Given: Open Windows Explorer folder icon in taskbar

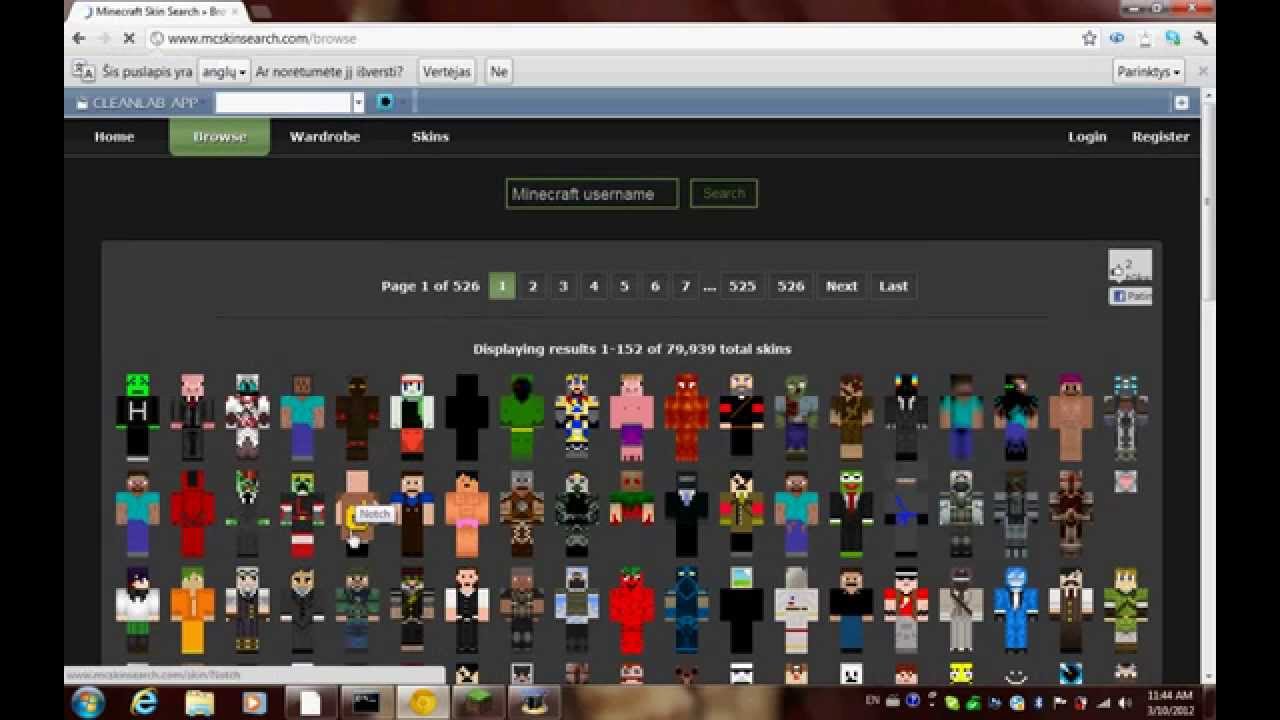Looking at the screenshot, I should pos(200,703).
